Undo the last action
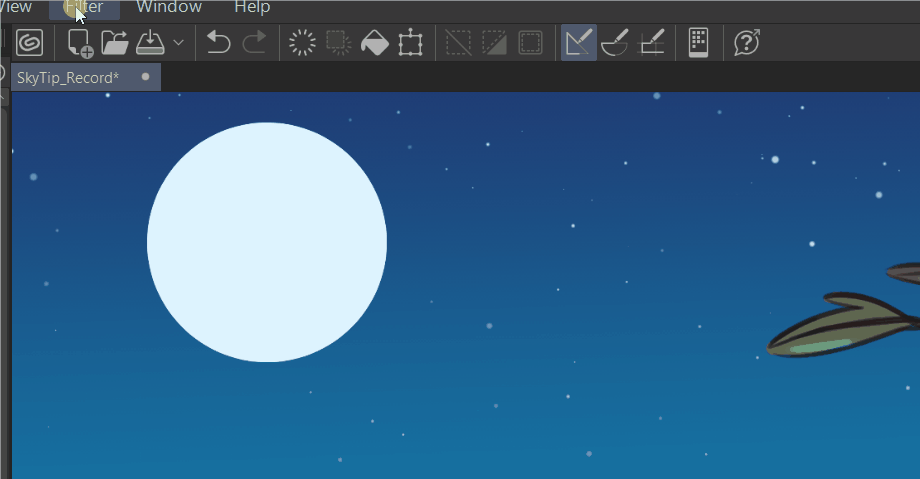Viewport: 920px width, 479px height. pyautogui.click(x=218, y=43)
